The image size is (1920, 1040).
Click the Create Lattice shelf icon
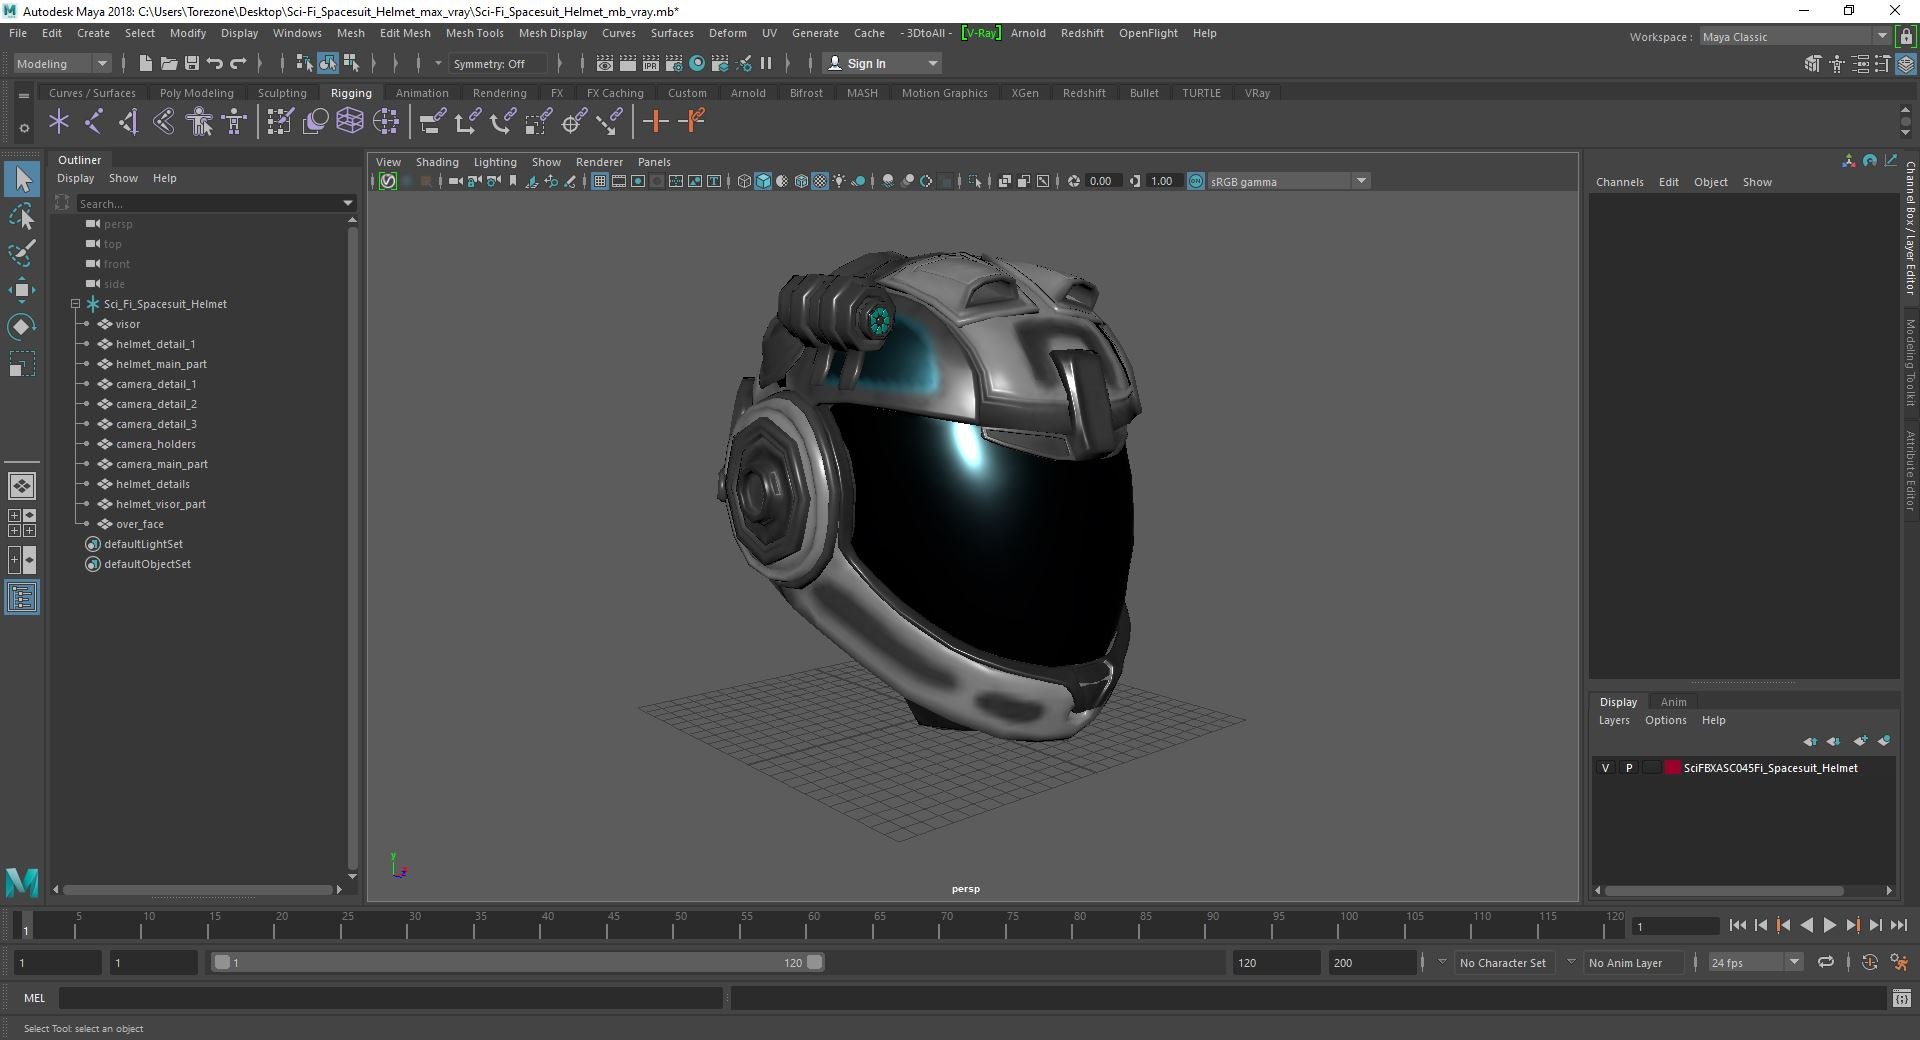click(x=350, y=122)
